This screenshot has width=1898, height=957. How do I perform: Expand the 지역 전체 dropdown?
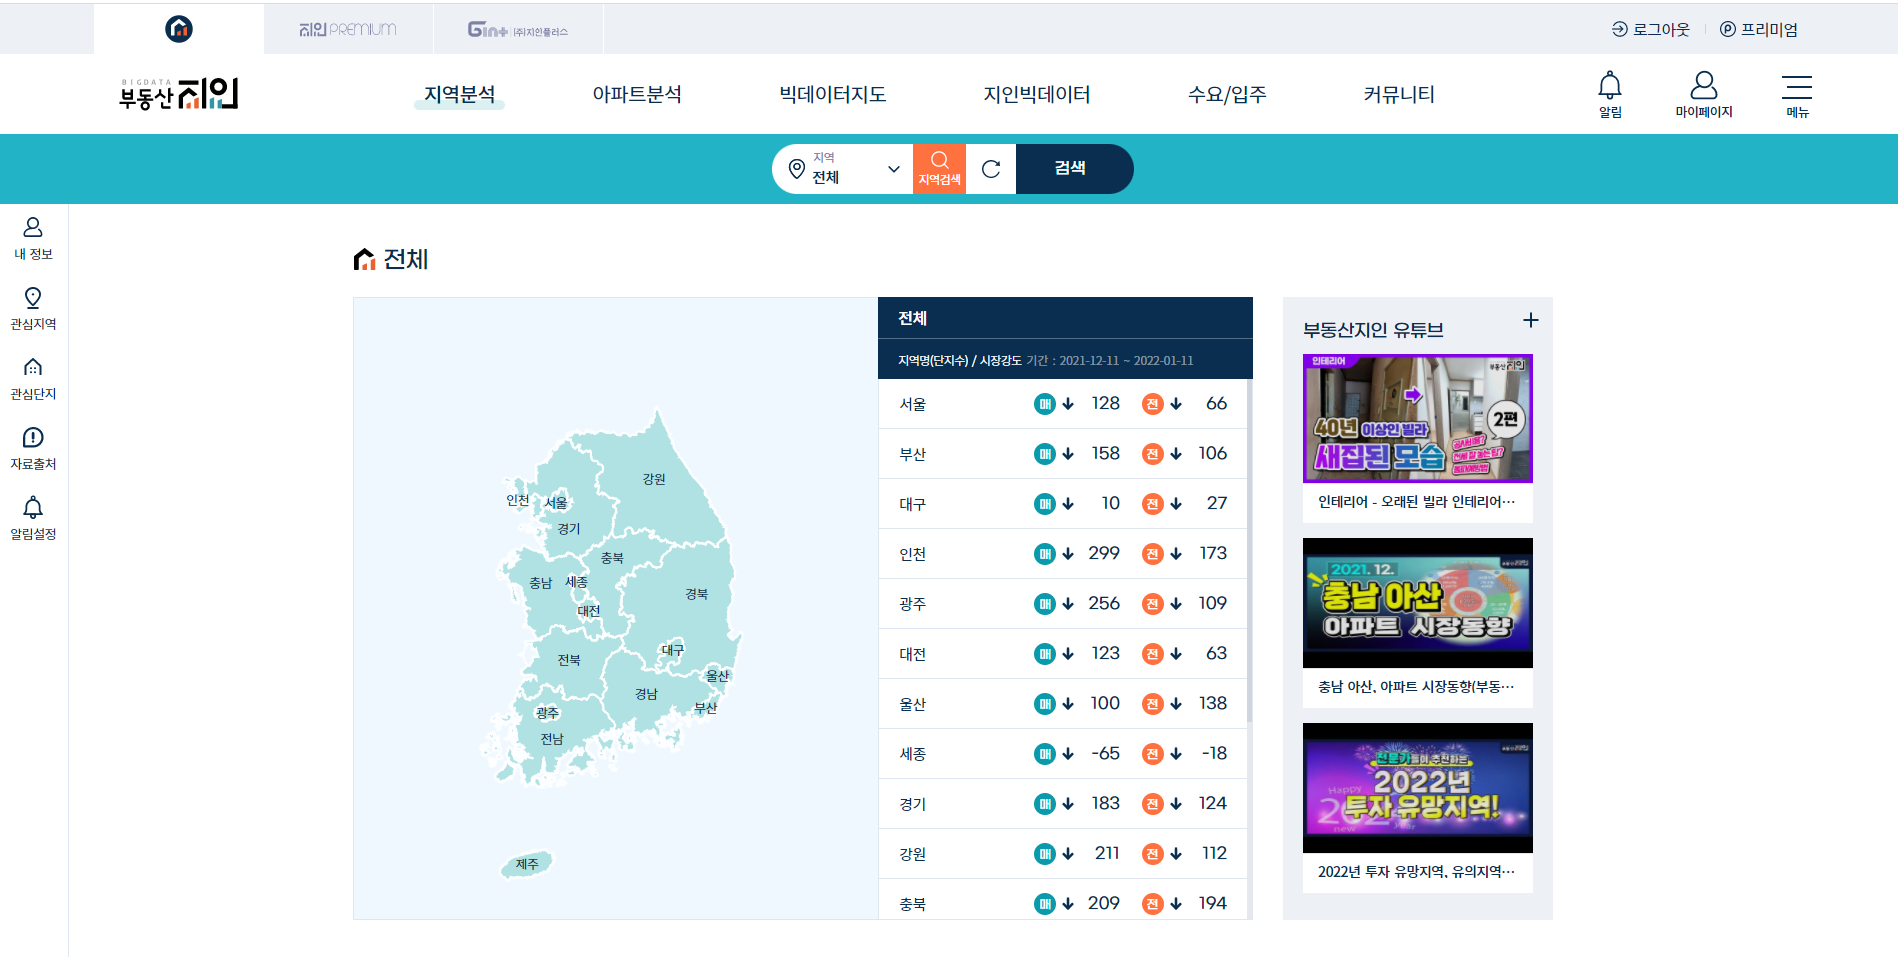point(845,169)
